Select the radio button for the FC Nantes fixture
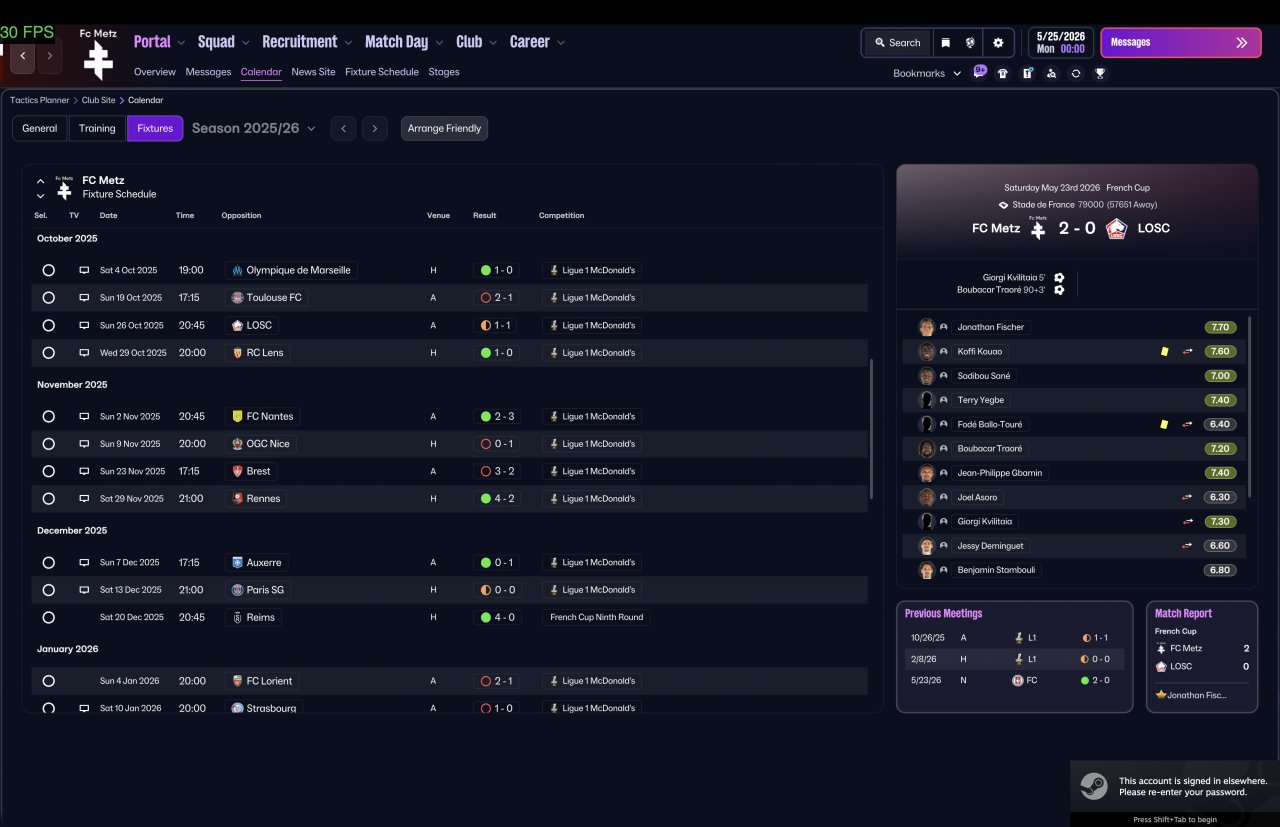The height and width of the screenshot is (827, 1280). point(48,416)
